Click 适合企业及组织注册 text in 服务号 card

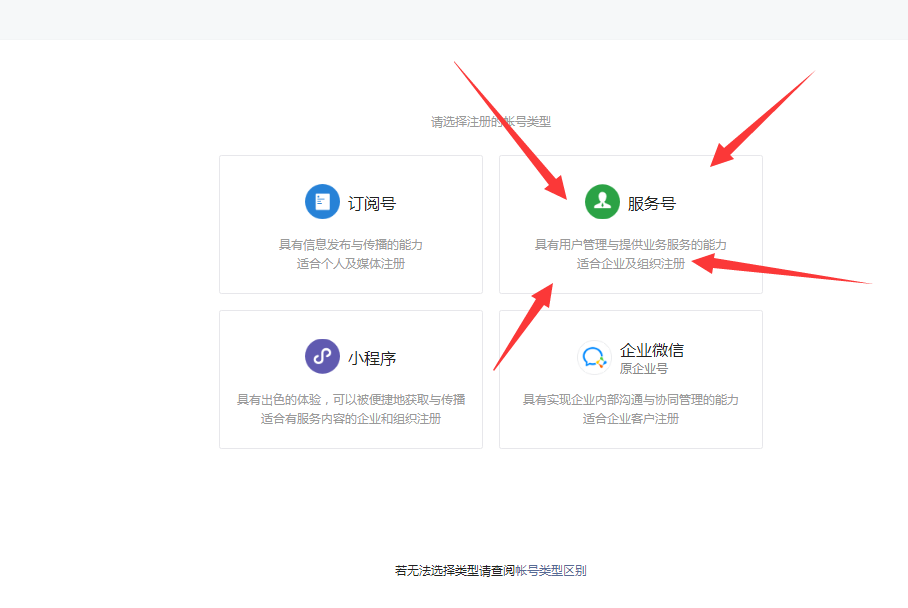pyautogui.click(x=631, y=264)
